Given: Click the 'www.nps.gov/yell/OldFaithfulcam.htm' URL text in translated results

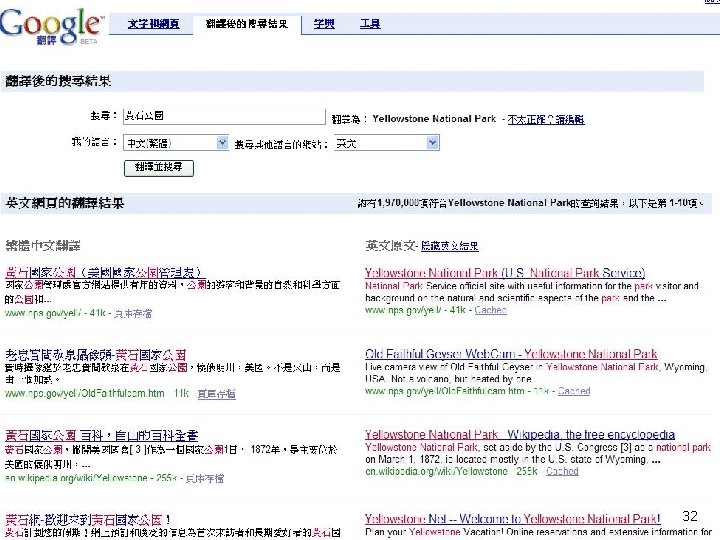Looking at the screenshot, I should pyautogui.click(x=84, y=394).
